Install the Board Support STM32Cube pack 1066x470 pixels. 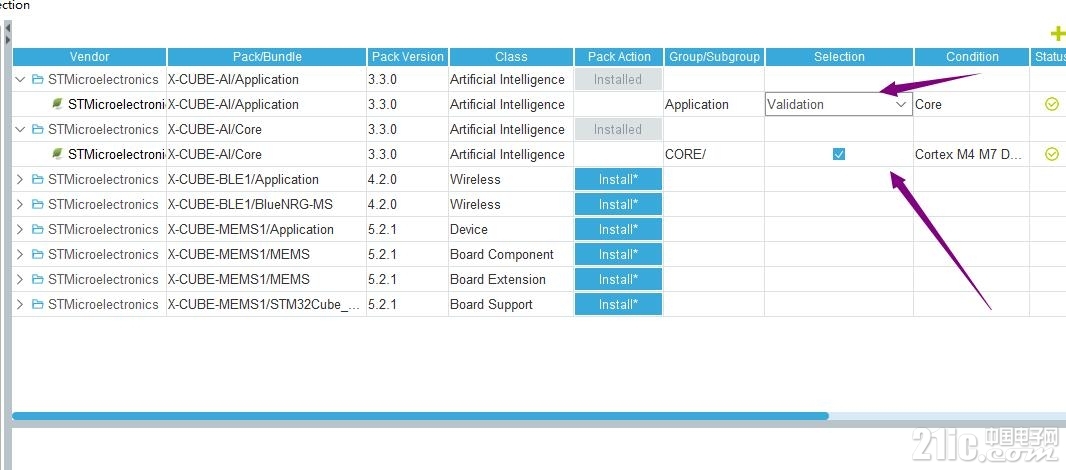click(618, 305)
